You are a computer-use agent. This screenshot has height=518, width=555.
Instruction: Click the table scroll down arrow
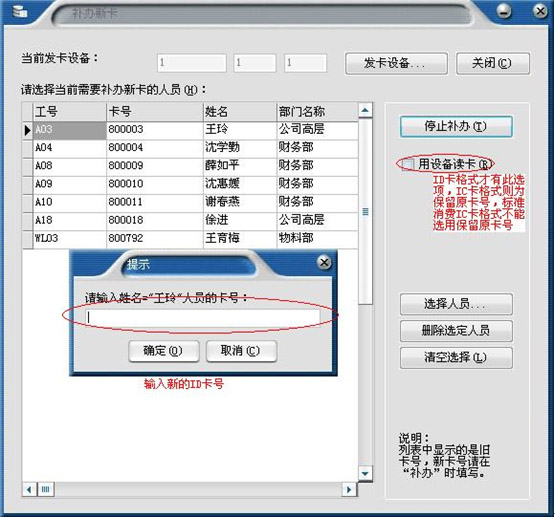(365, 473)
